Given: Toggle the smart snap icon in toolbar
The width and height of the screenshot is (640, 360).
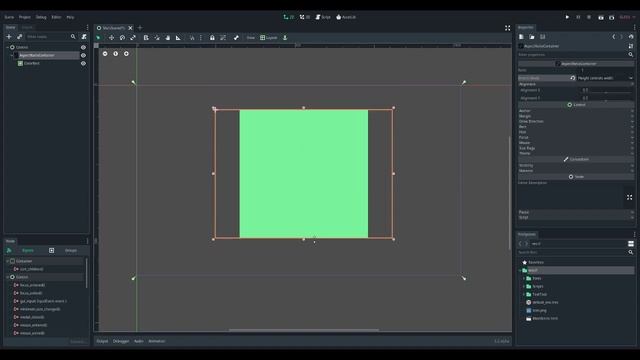Looking at the screenshot, I should coord(192,38).
